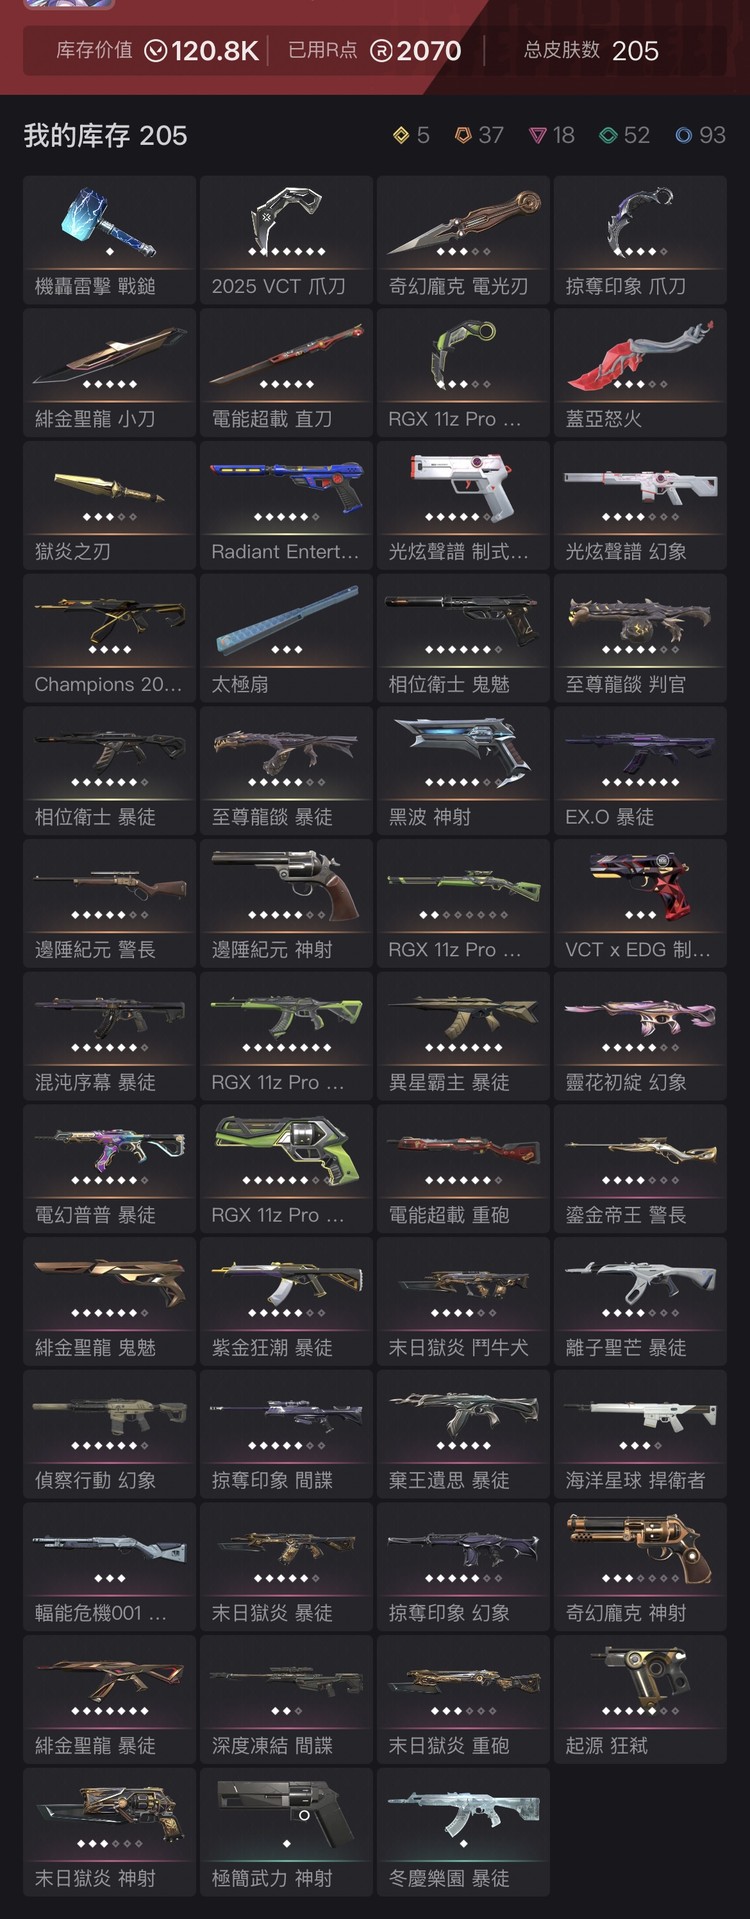This screenshot has width=750, height=1919.
Task: Filter by the blue circle tier icon
Action: click(x=683, y=135)
